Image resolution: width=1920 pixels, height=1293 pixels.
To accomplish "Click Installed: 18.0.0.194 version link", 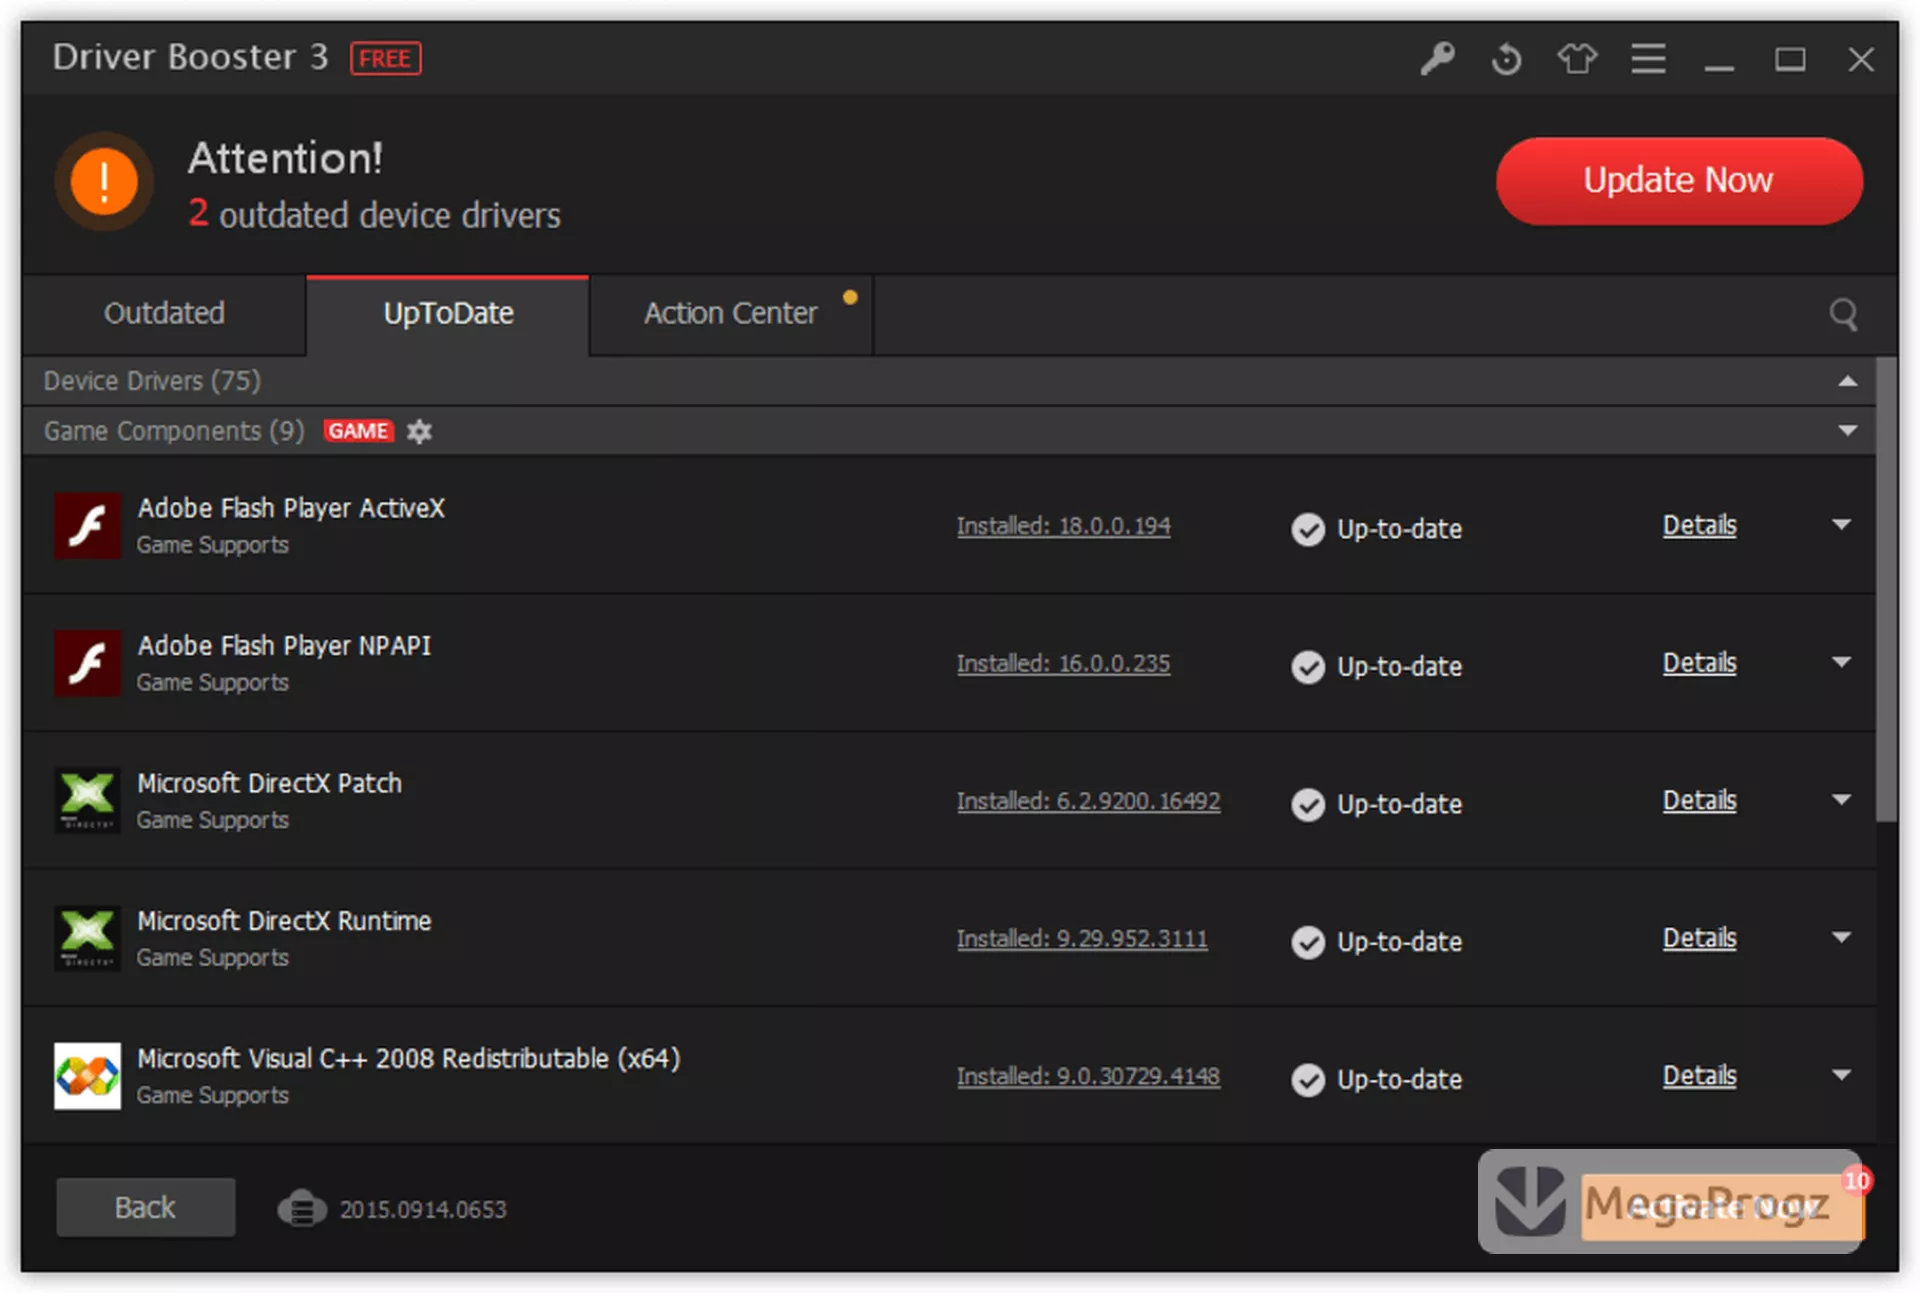I will (x=1063, y=526).
